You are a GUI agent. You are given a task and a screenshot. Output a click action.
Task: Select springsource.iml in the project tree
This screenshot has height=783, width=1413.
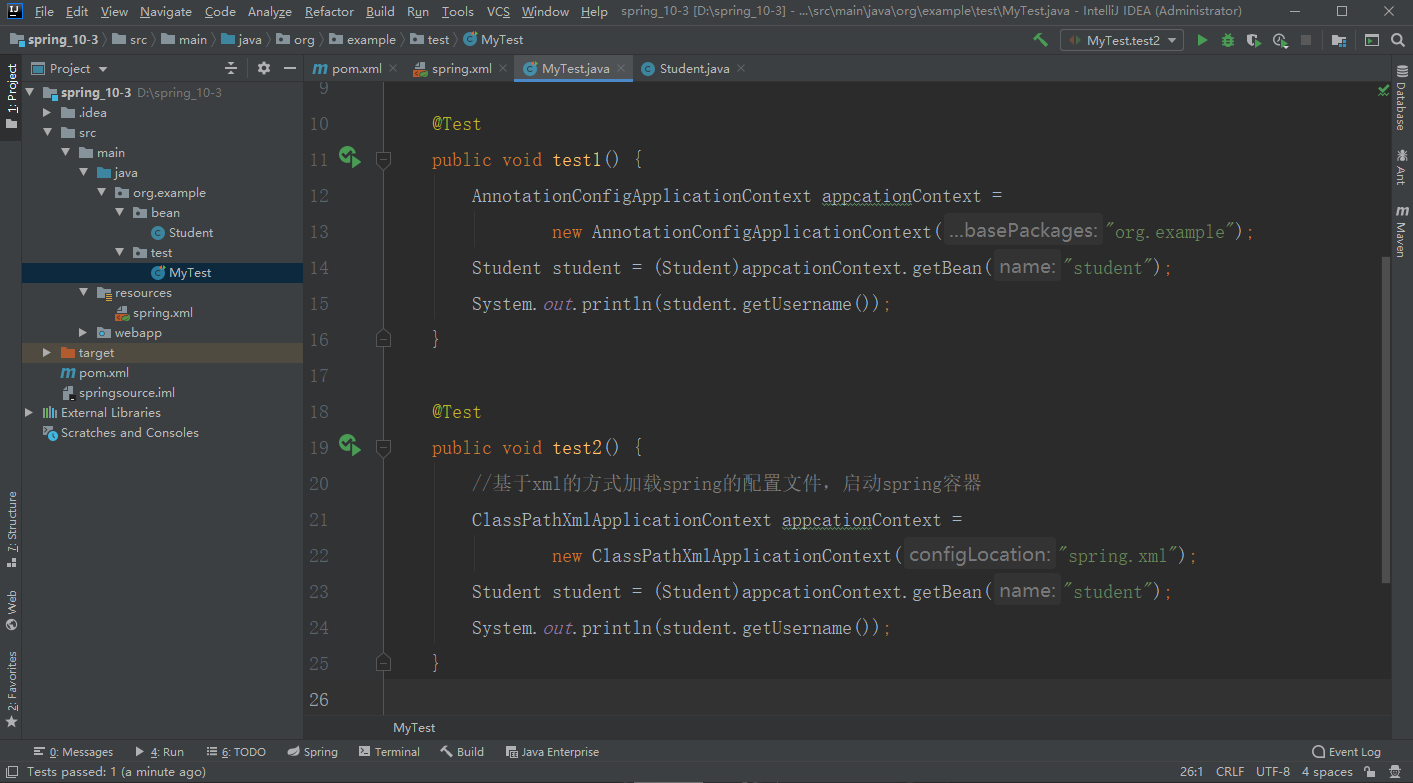click(118, 393)
